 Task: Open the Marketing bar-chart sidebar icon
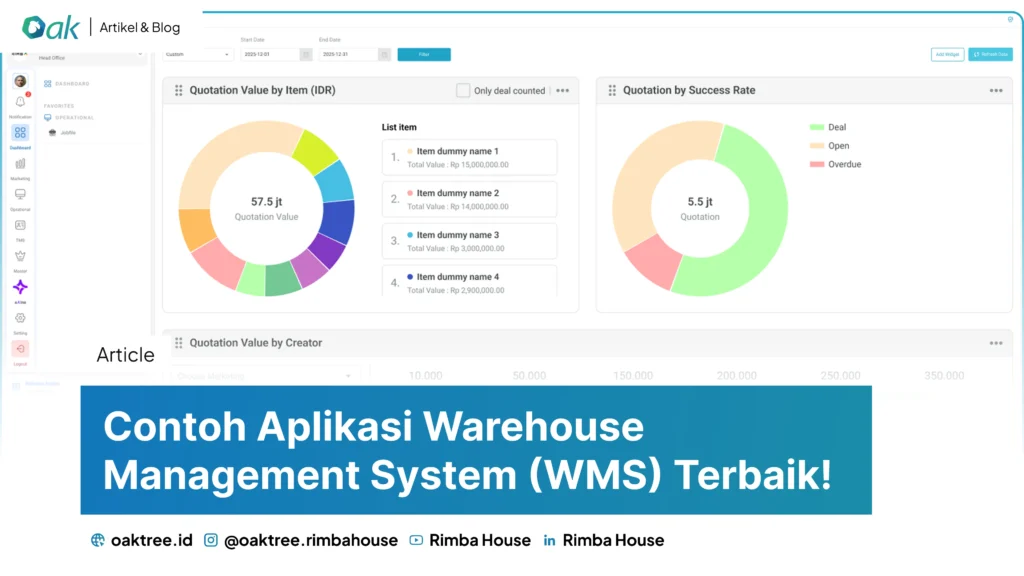20,163
